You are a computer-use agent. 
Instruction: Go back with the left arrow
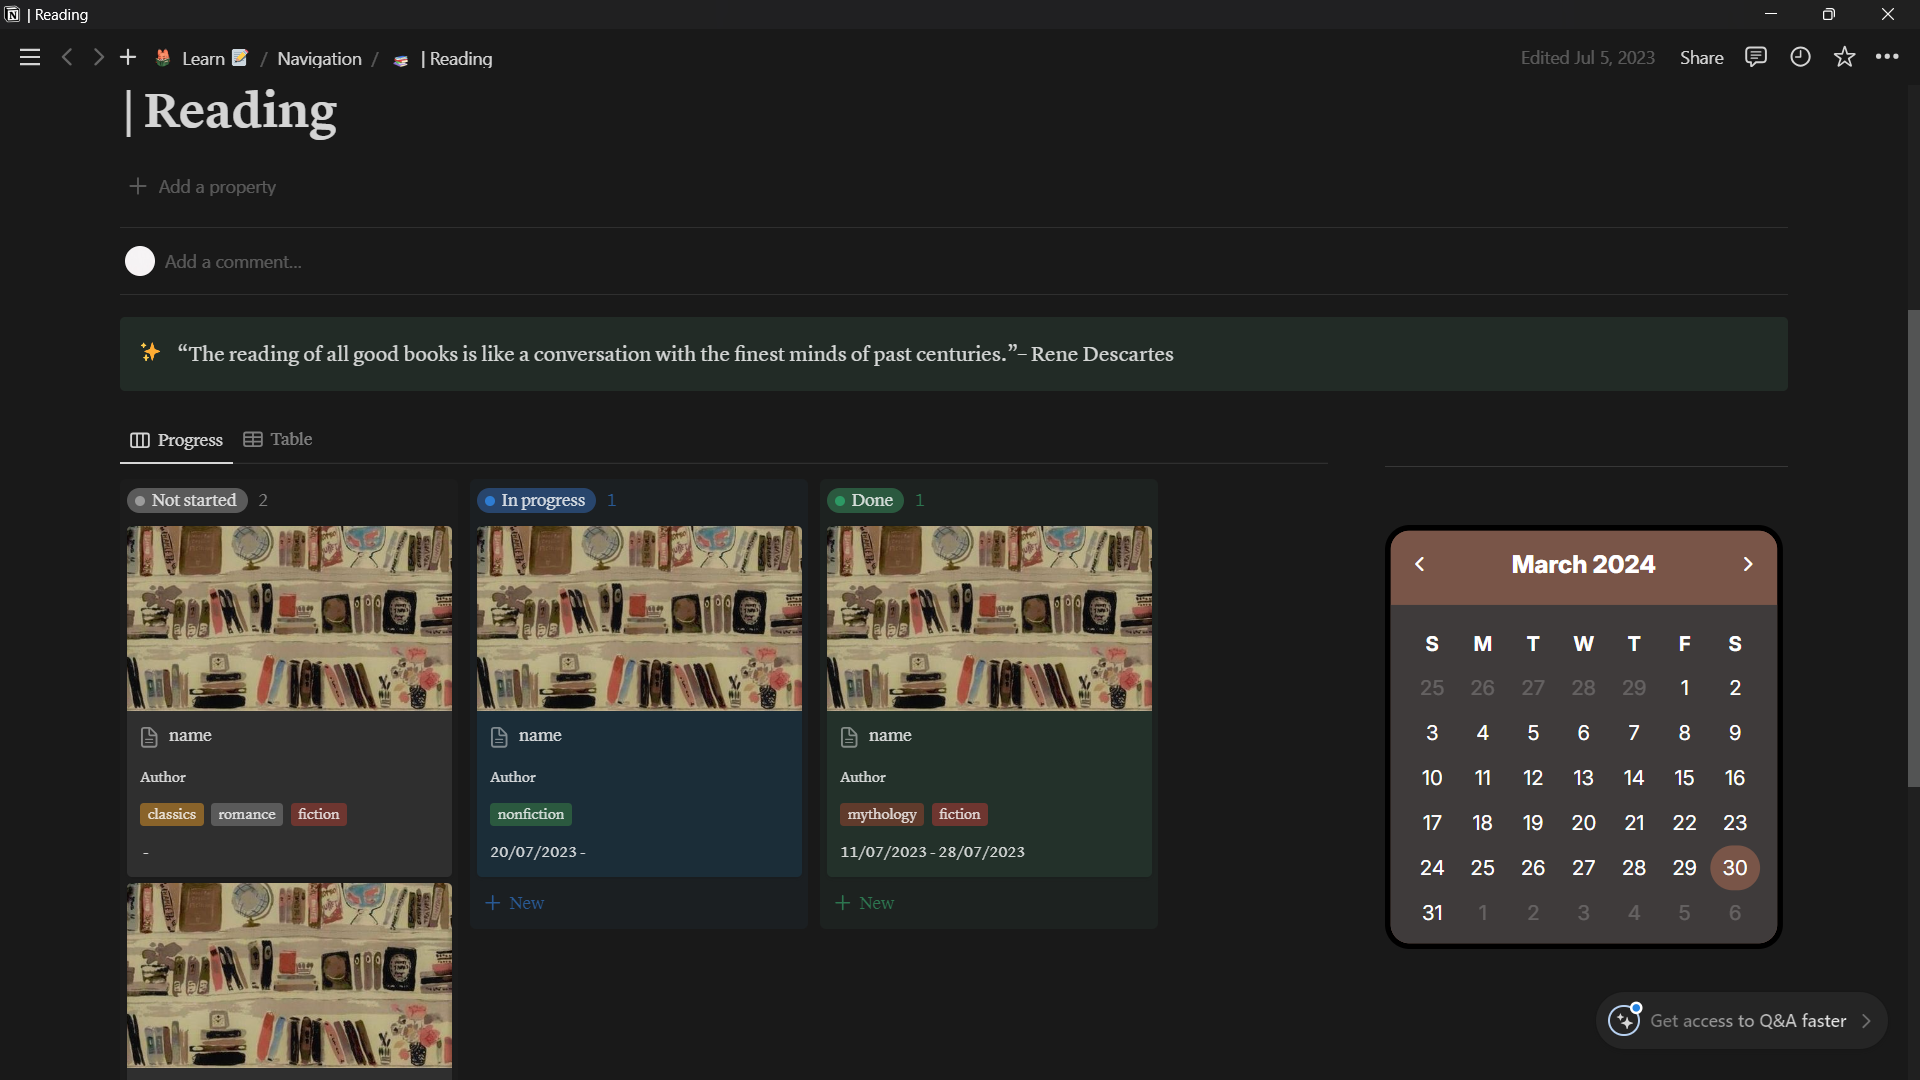[x=67, y=58]
